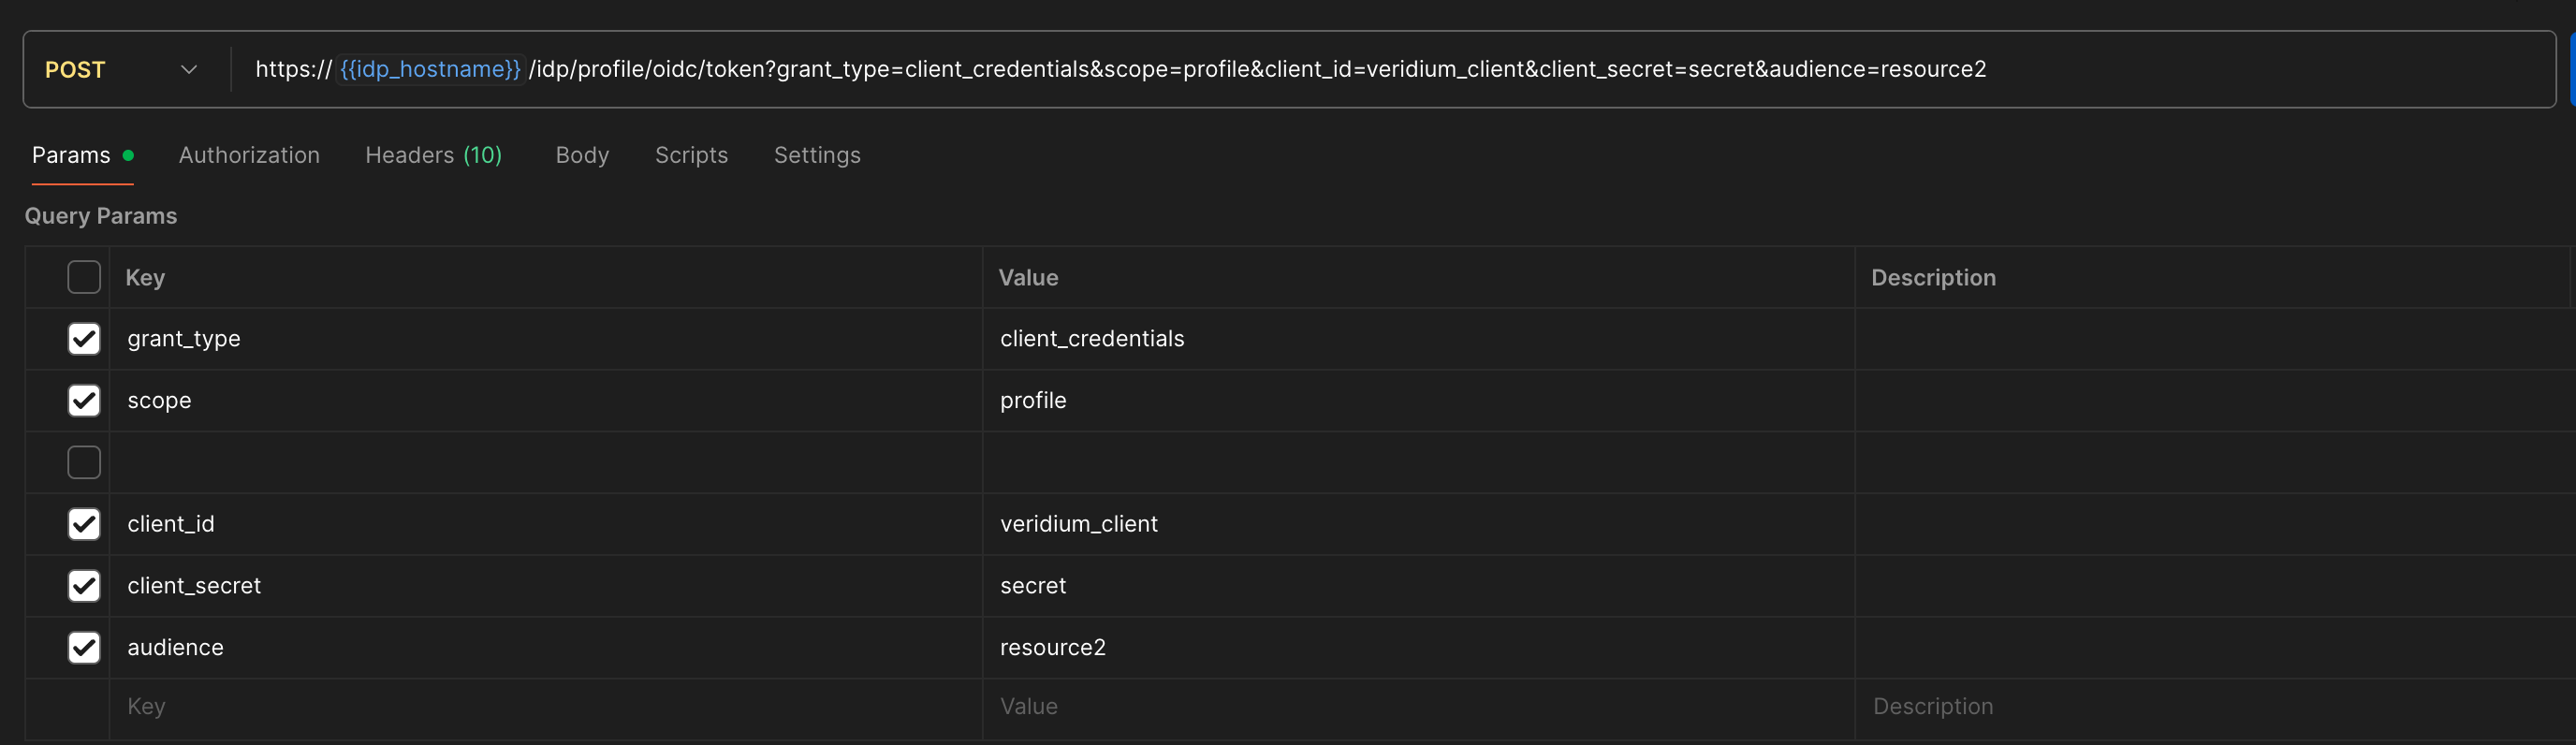Open the POST method dropdown
This screenshot has width=2576, height=745.
coord(120,70)
